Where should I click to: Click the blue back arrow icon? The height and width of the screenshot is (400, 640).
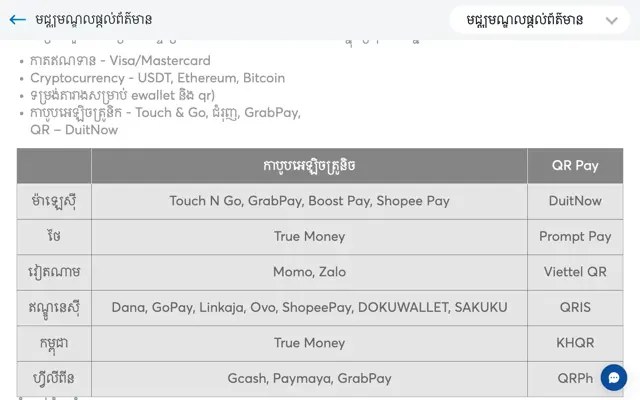18,19
